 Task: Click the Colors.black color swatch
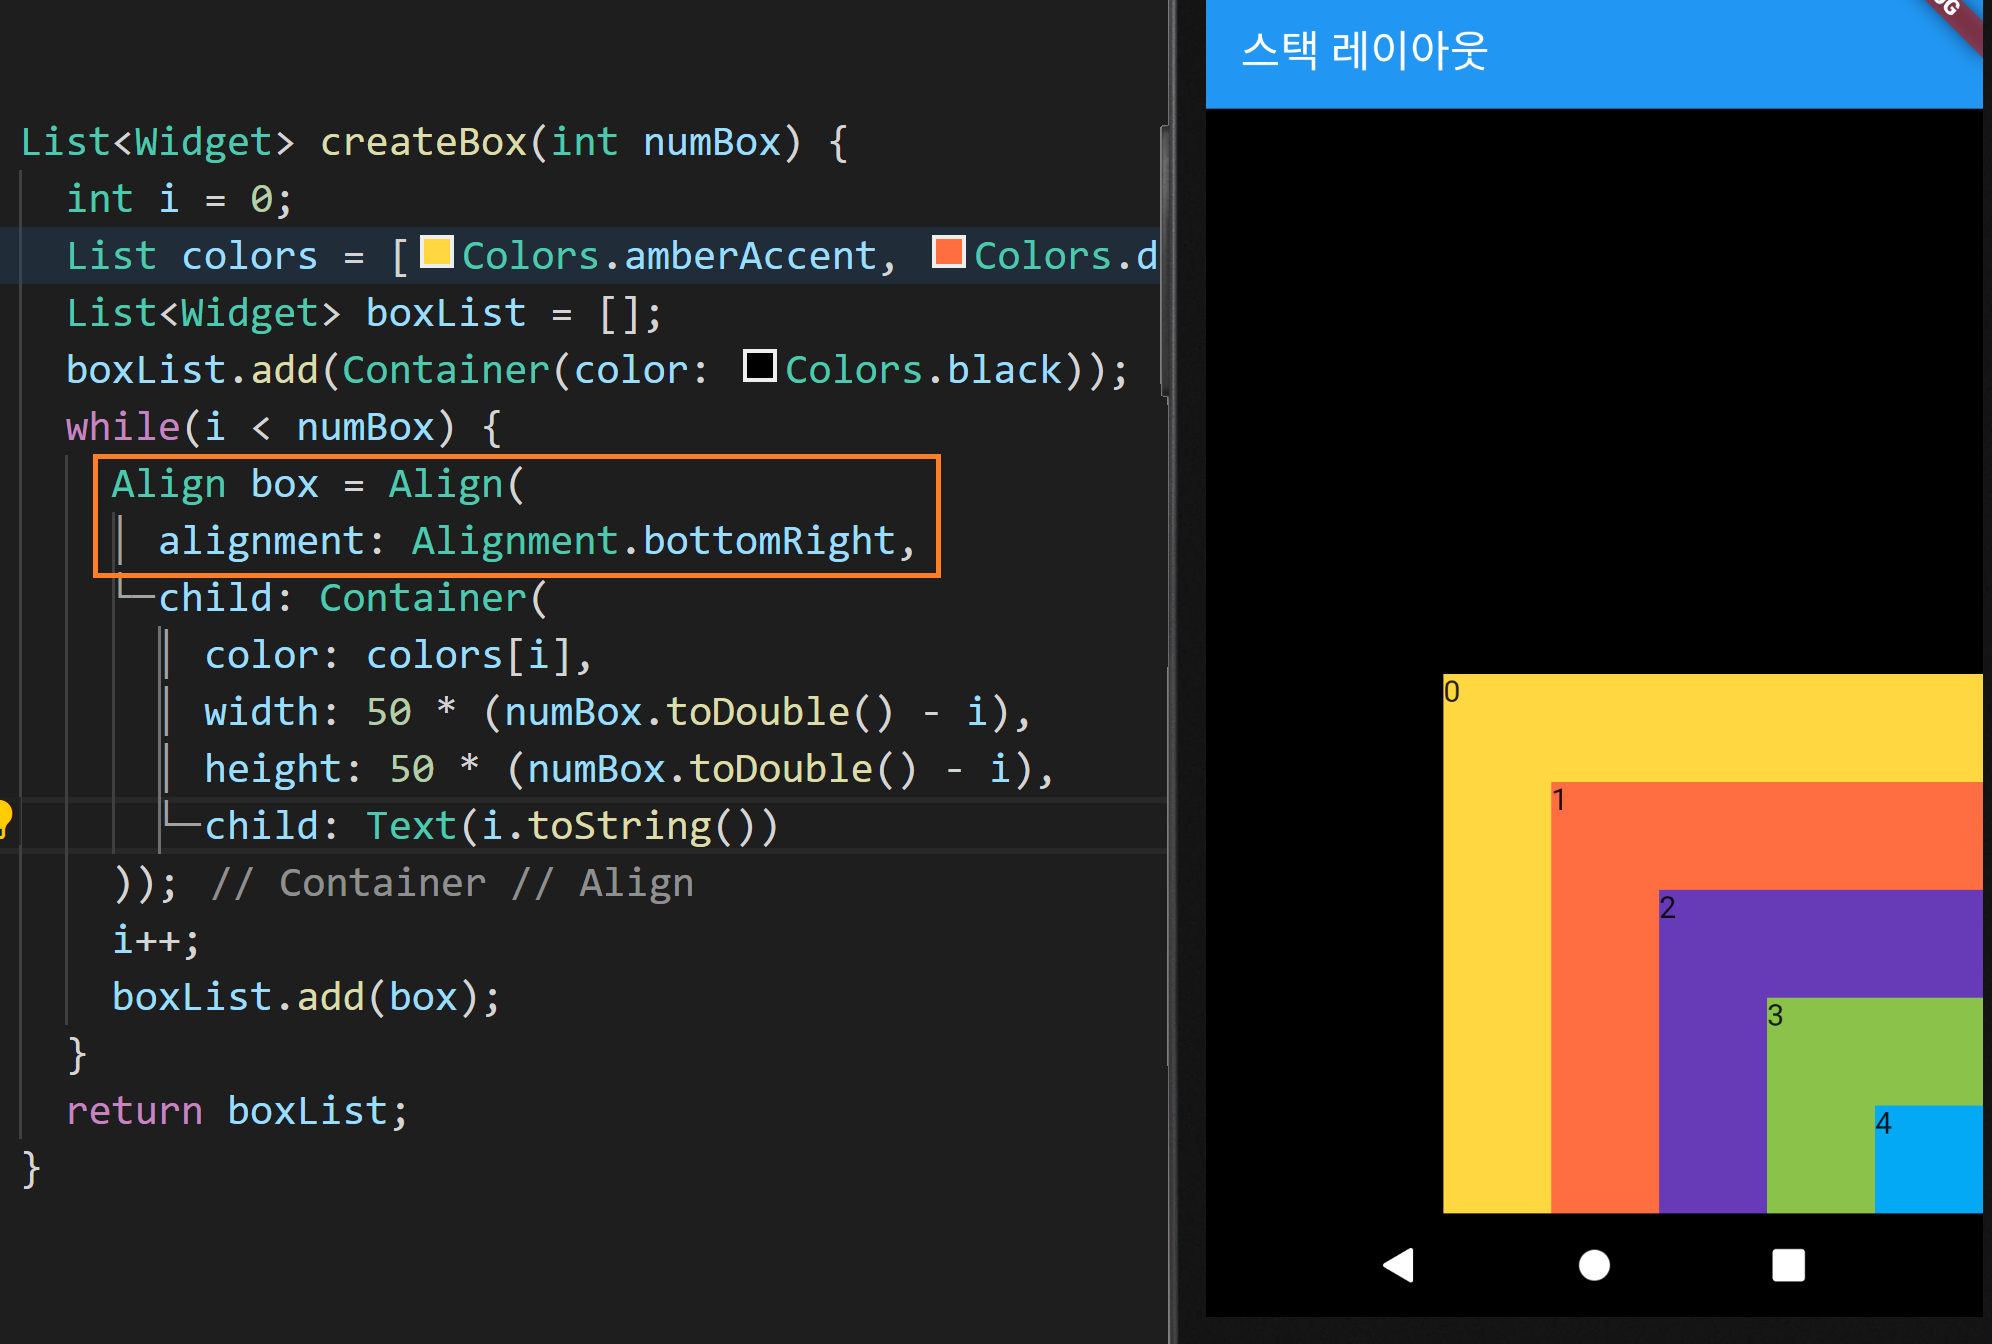(x=760, y=366)
